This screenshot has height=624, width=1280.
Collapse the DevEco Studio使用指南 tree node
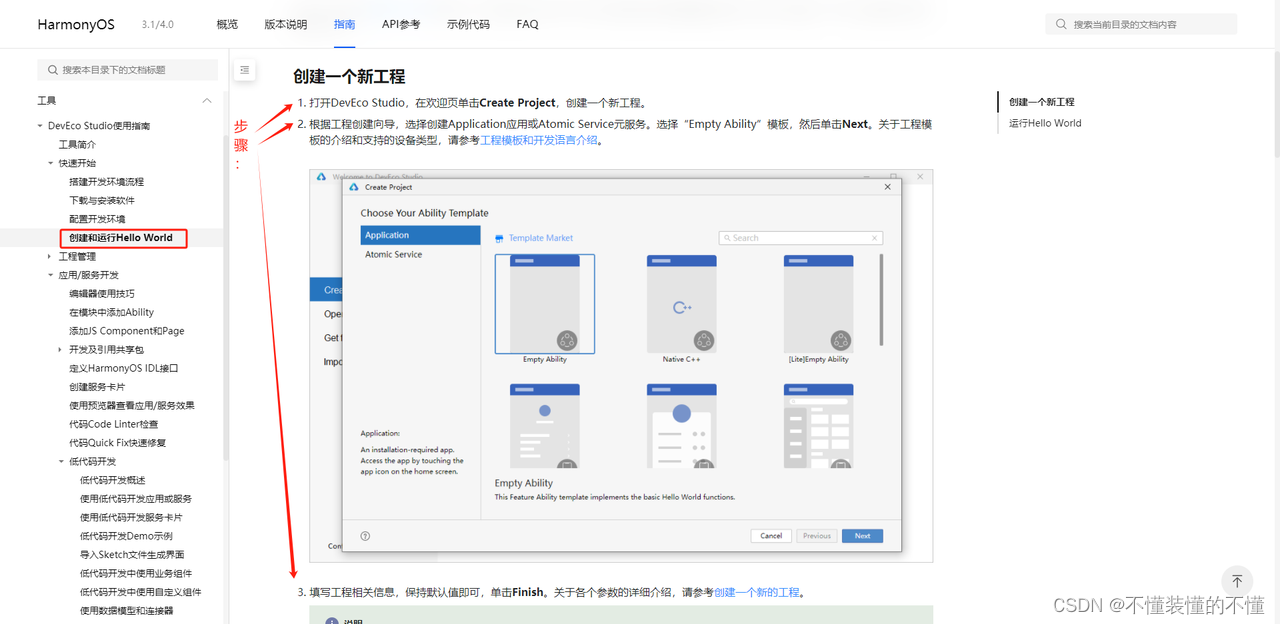(40, 126)
